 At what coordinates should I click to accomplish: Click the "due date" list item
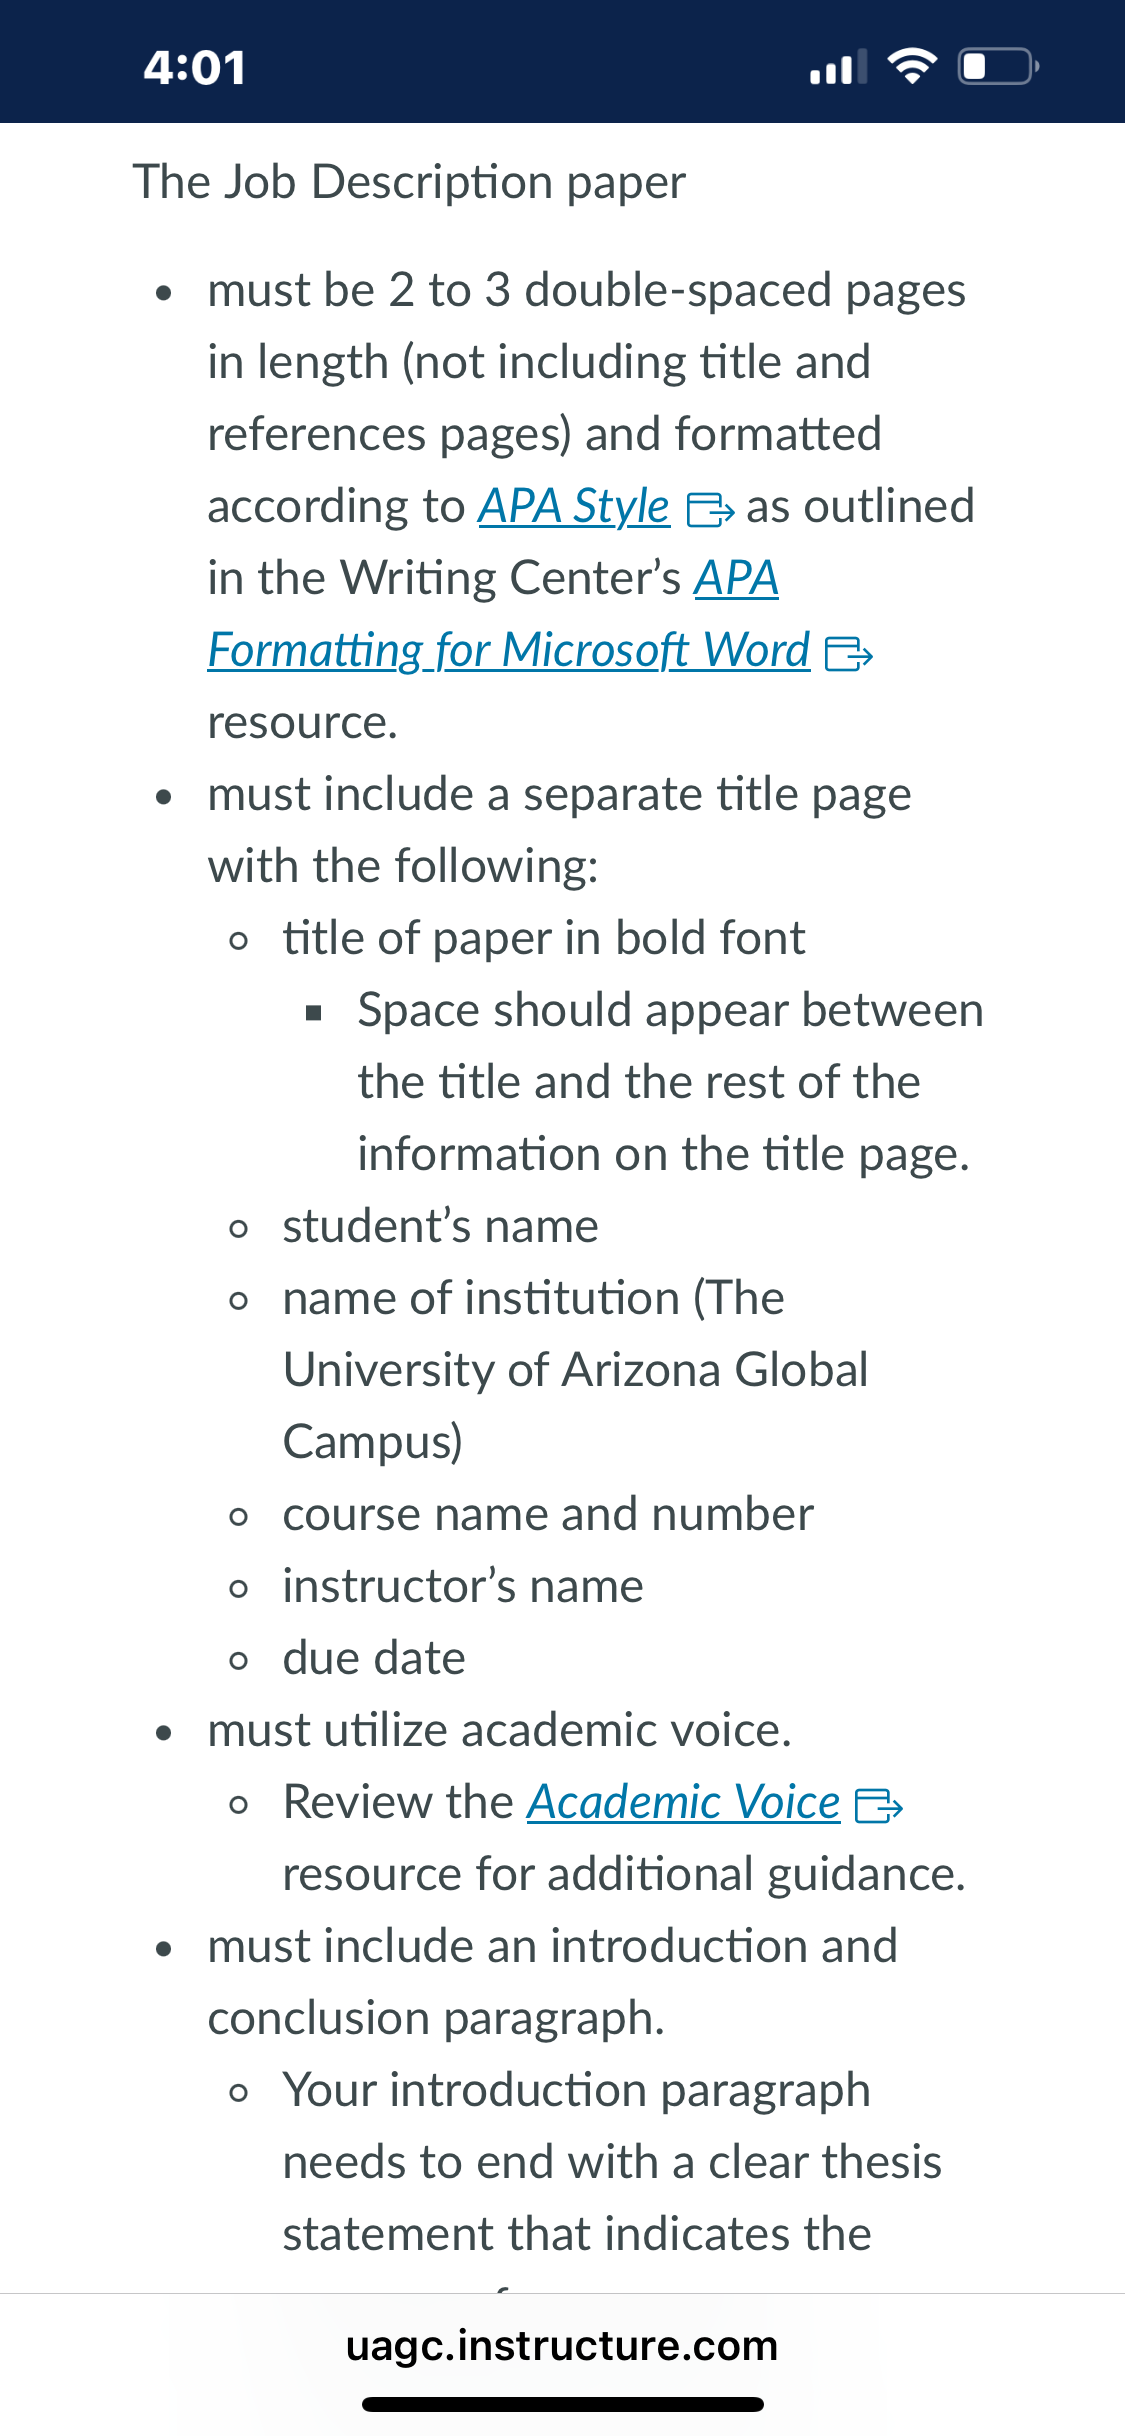(x=374, y=1658)
